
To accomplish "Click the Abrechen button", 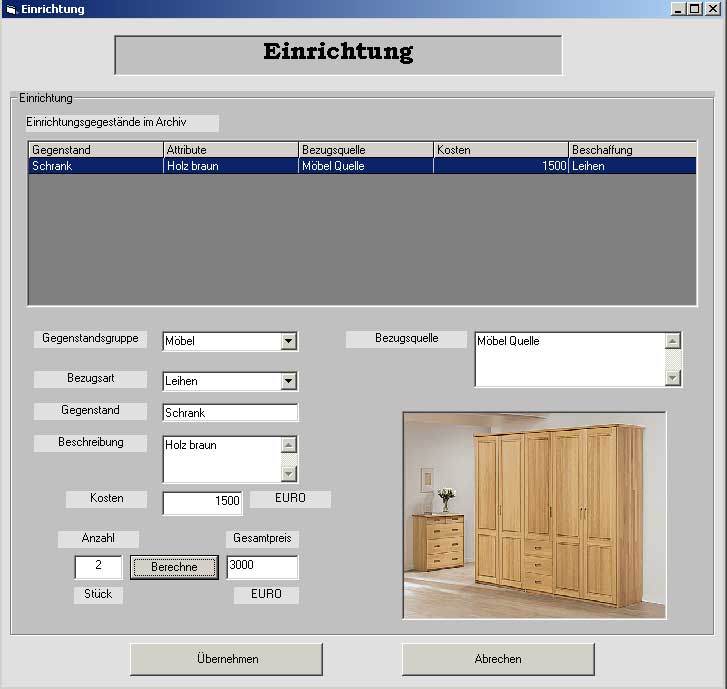I will tap(498, 659).
